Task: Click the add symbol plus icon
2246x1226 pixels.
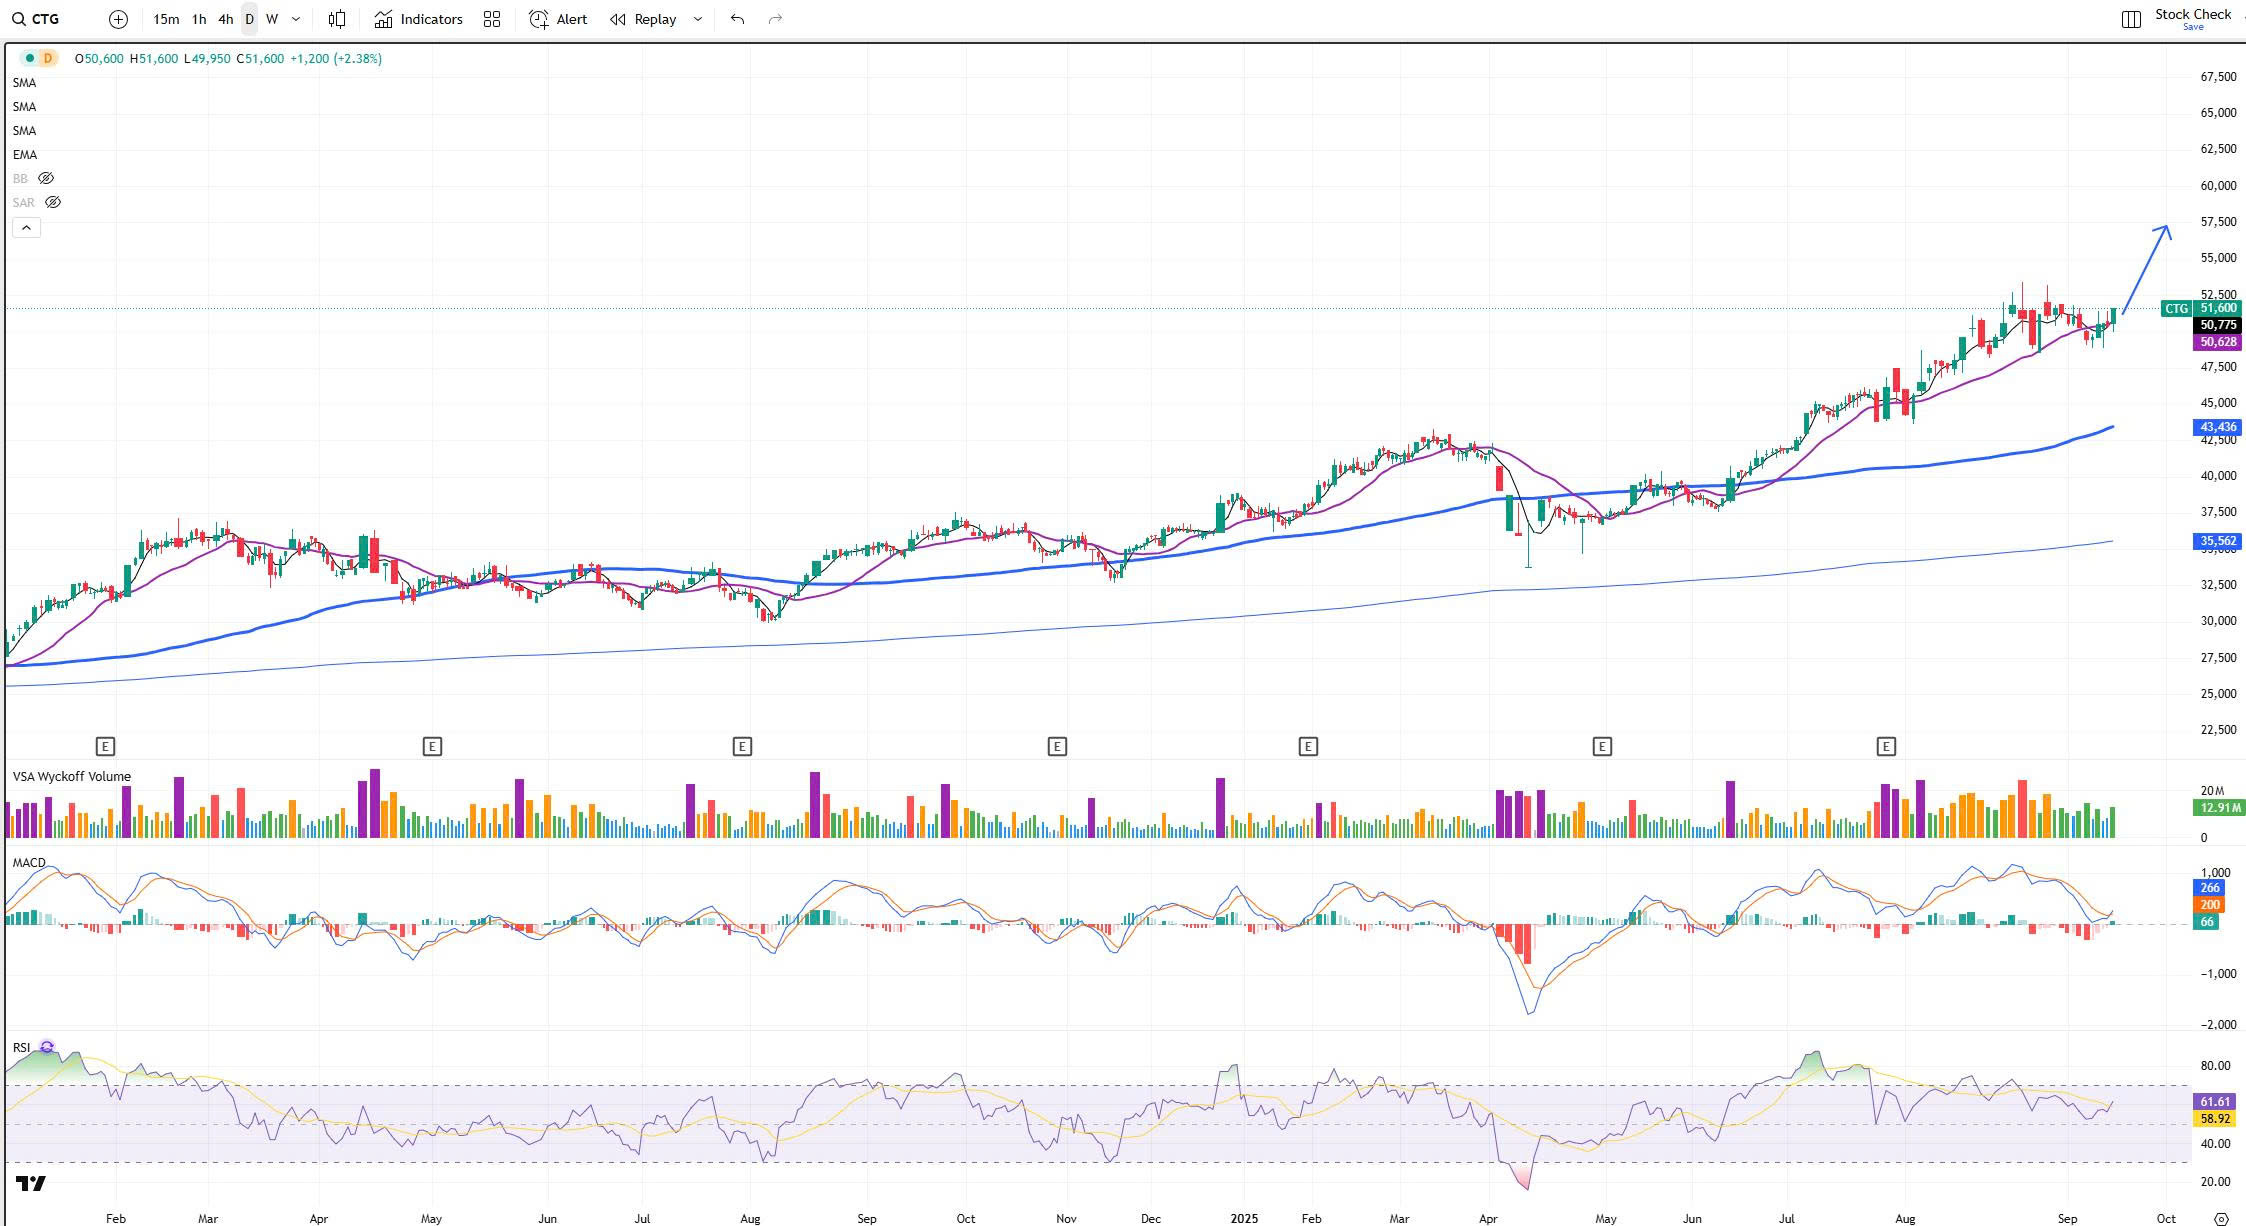Action: 118,19
